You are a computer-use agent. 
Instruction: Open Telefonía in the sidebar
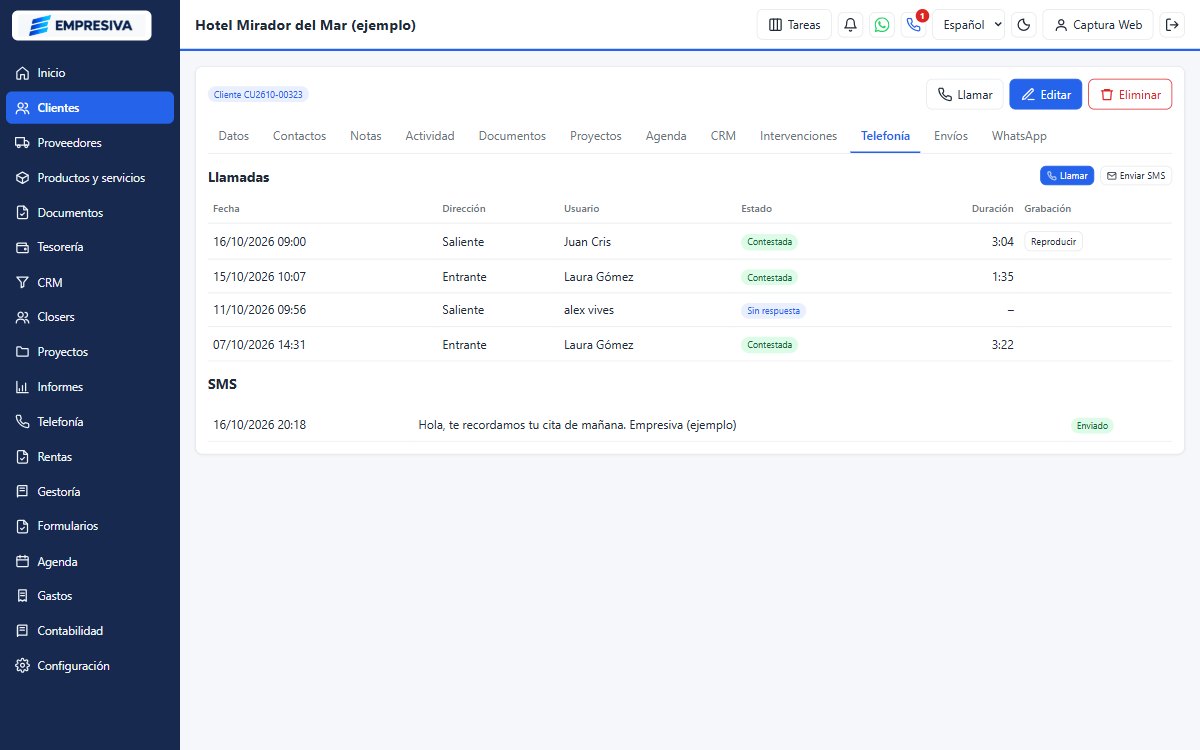90,422
